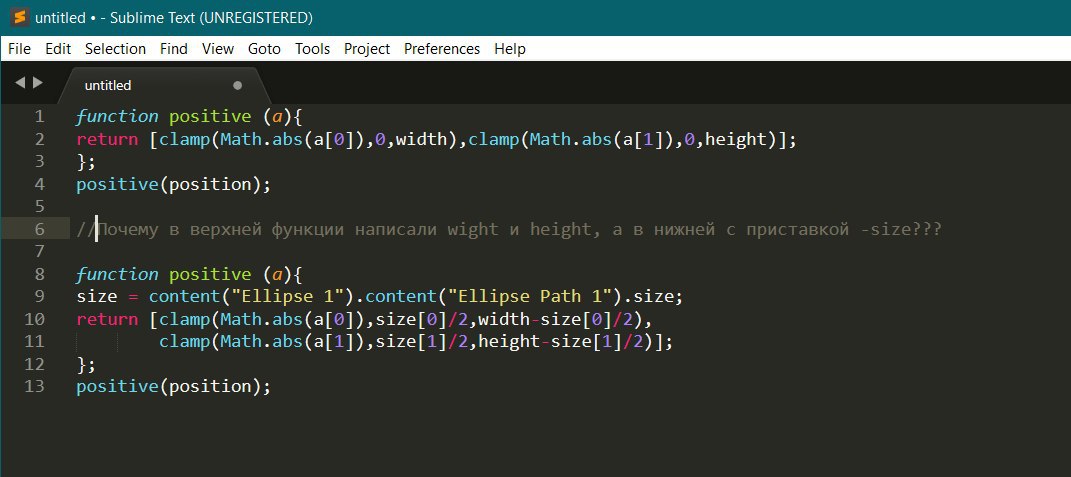The height and width of the screenshot is (477, 1071).
Task: Click 'return' keyword on line 10
Action: click(107, 319)
